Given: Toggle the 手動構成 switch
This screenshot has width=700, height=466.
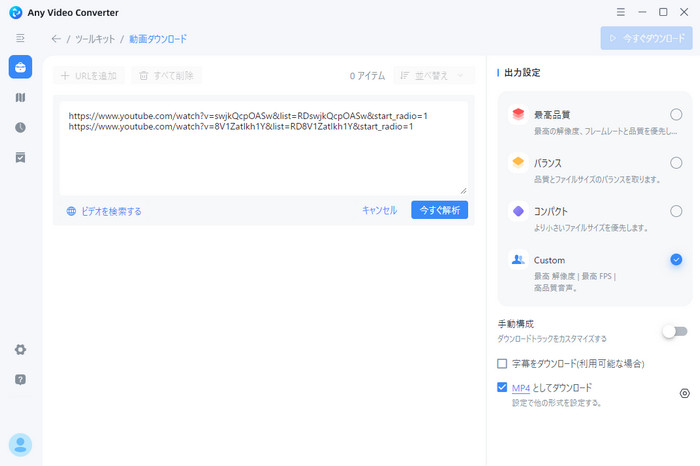Looking at the screenshot, I should click(675, 331).
